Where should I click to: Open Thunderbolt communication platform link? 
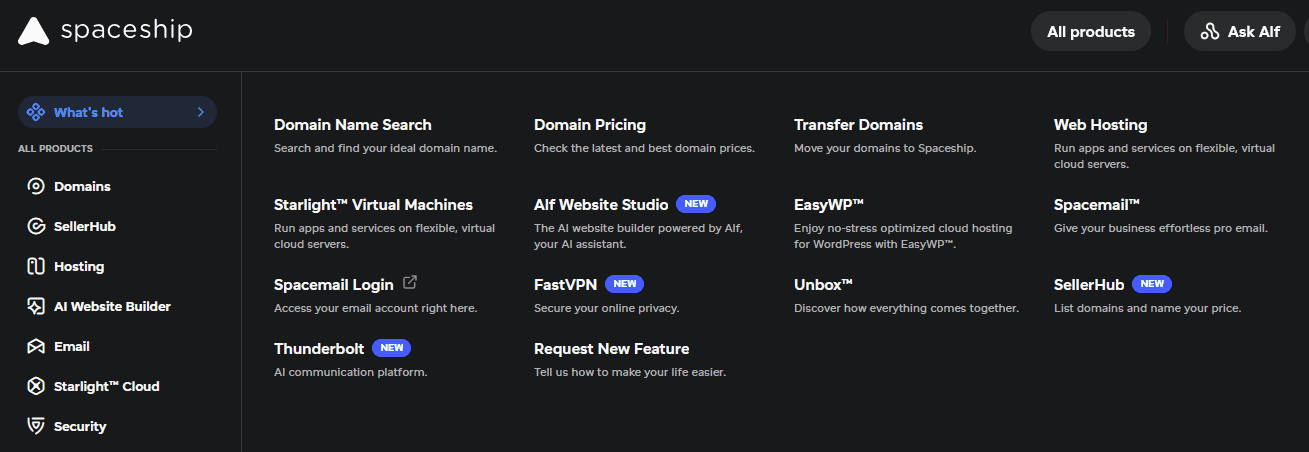(x=318, y=349)
